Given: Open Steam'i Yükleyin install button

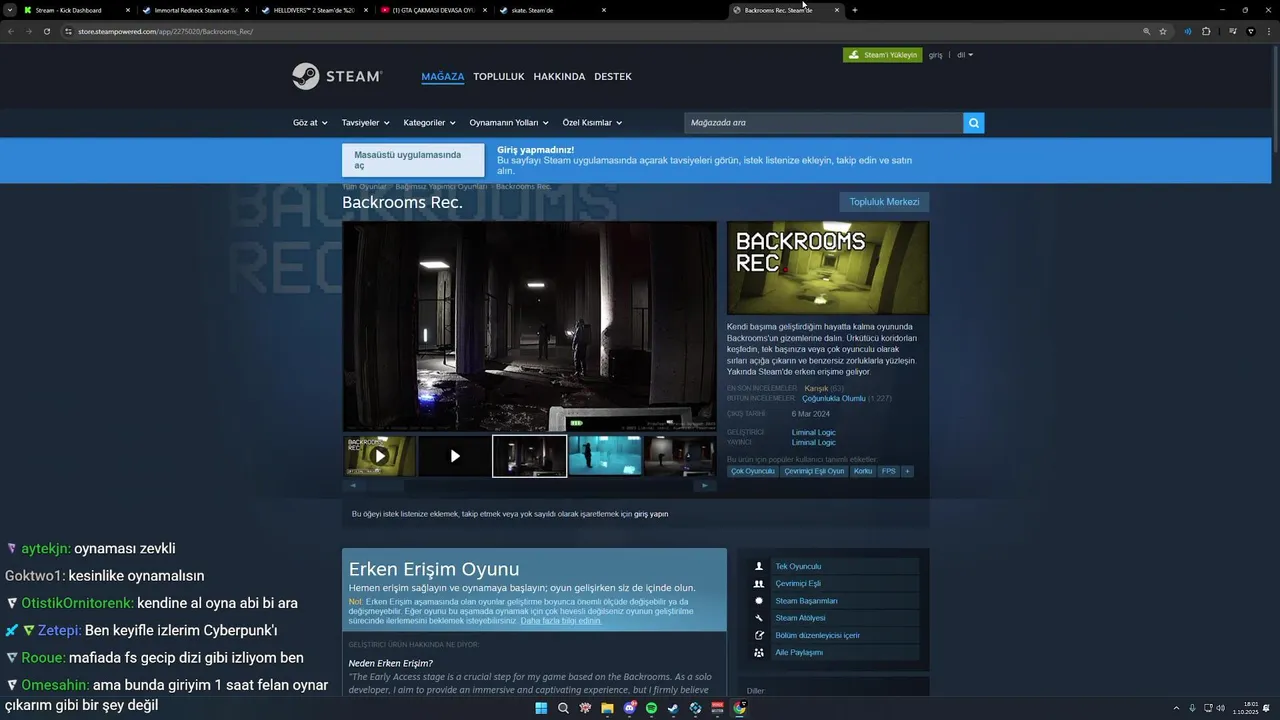Looking at the screenshot, I should 882,55.
